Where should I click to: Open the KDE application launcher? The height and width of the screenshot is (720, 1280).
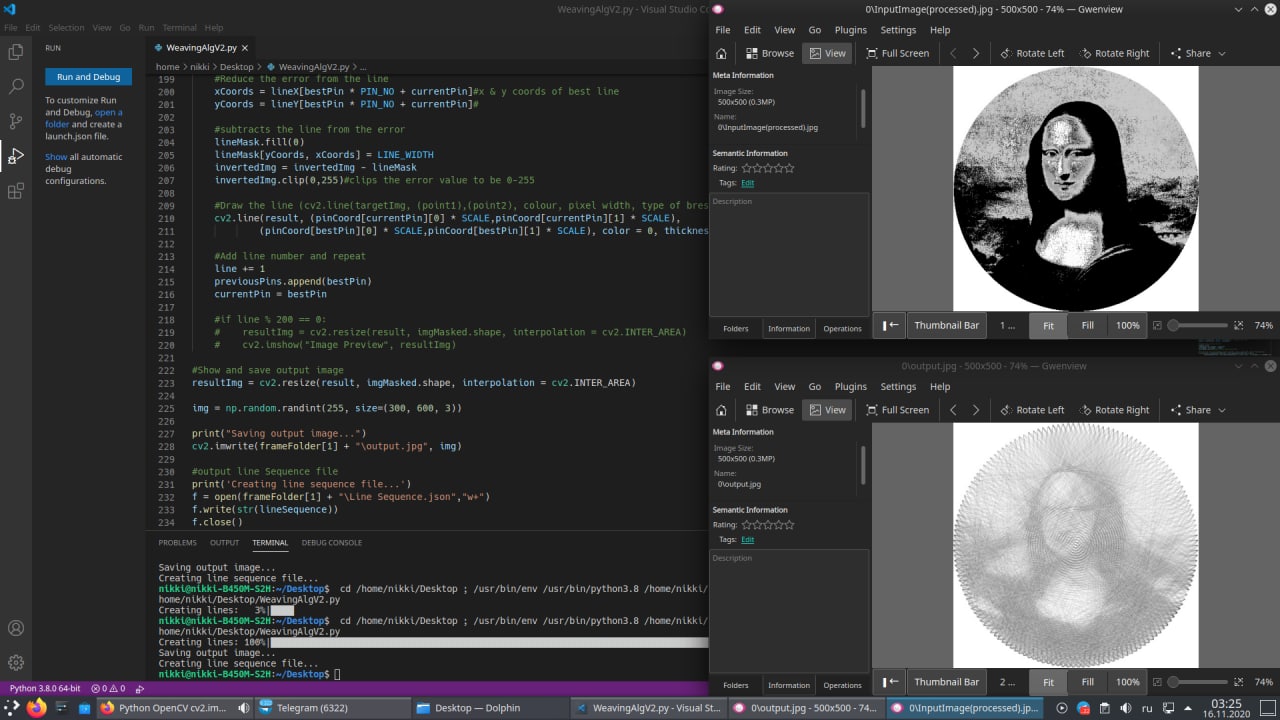point(11,708)
